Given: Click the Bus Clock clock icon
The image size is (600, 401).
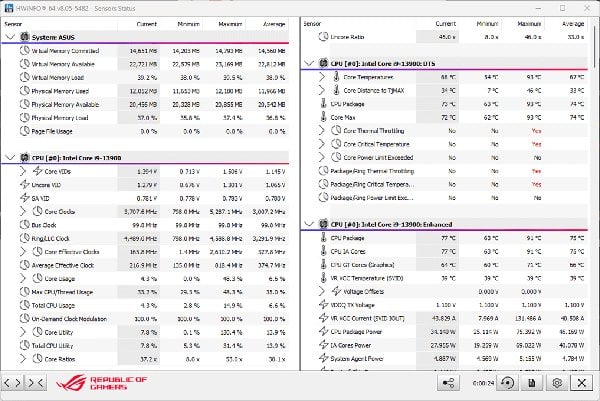Looking at the screenshot, I should pos(25,225).
